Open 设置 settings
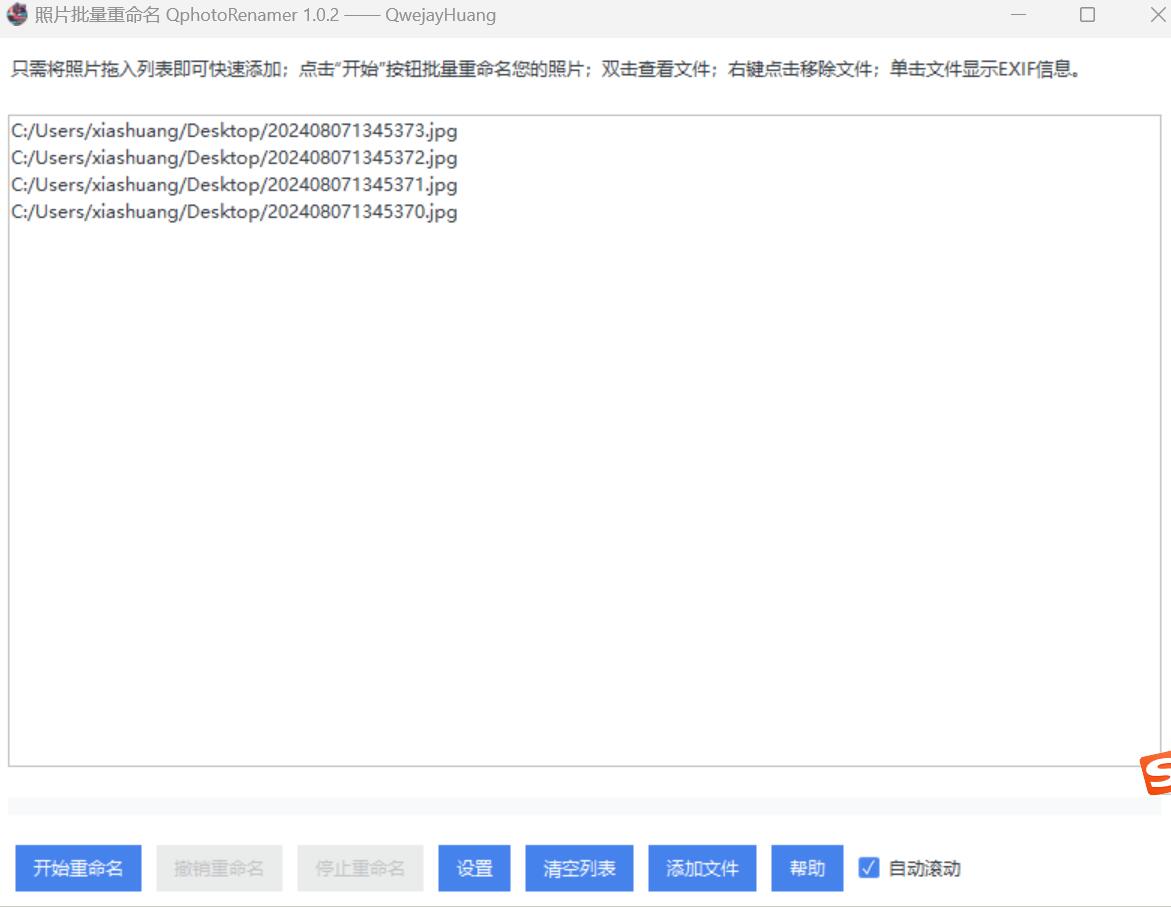The width and height of the screenshot is (1171, 907). pos(474,868)
